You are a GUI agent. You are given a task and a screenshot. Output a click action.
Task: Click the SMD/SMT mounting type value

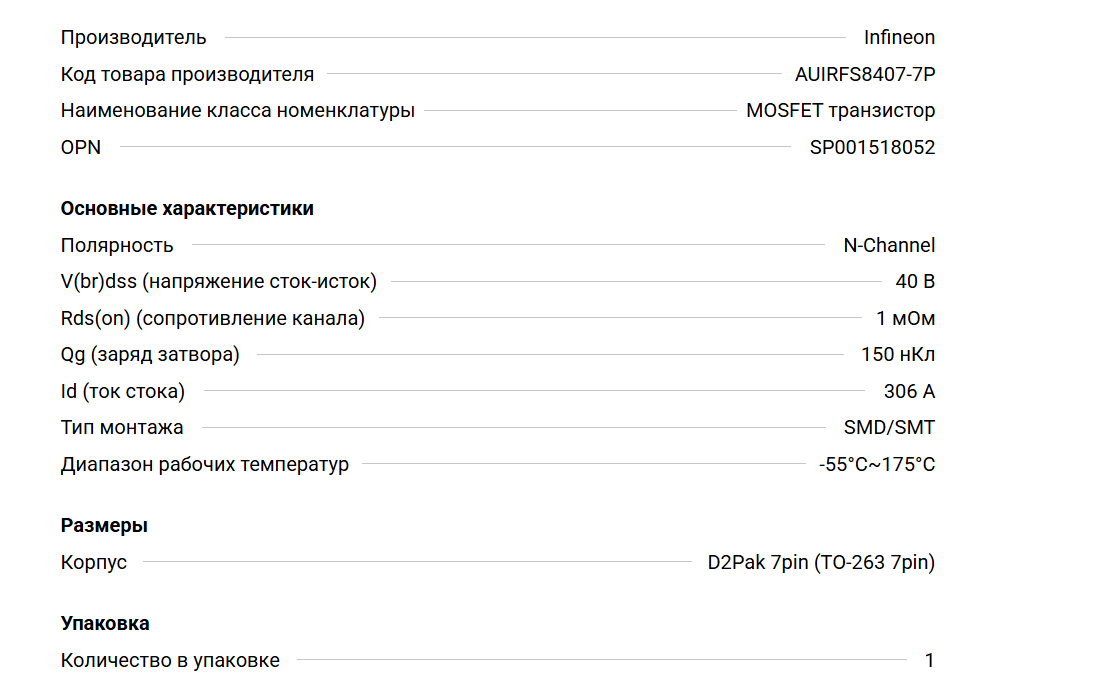click(x=889, y=428)
